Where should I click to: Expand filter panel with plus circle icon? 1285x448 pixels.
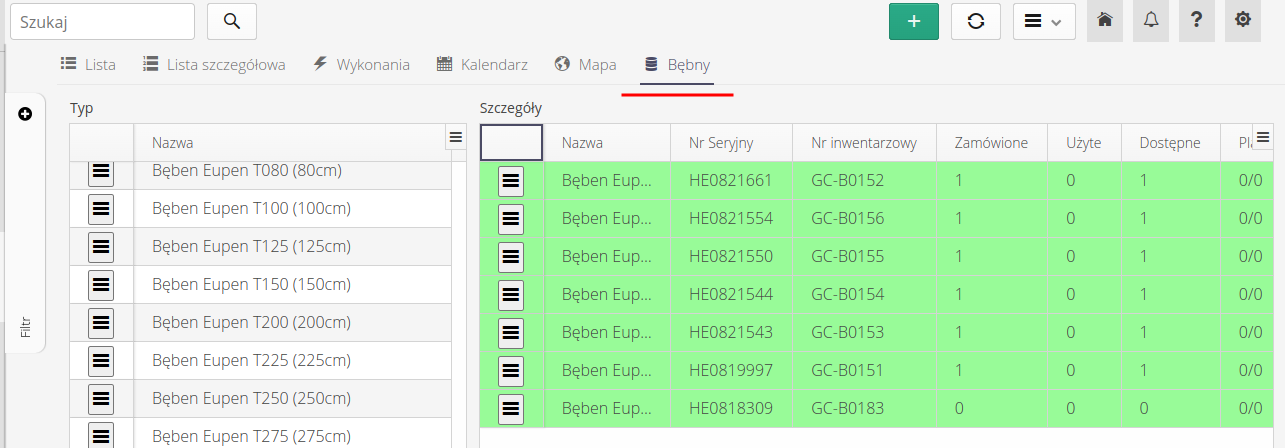click(25, 114)
